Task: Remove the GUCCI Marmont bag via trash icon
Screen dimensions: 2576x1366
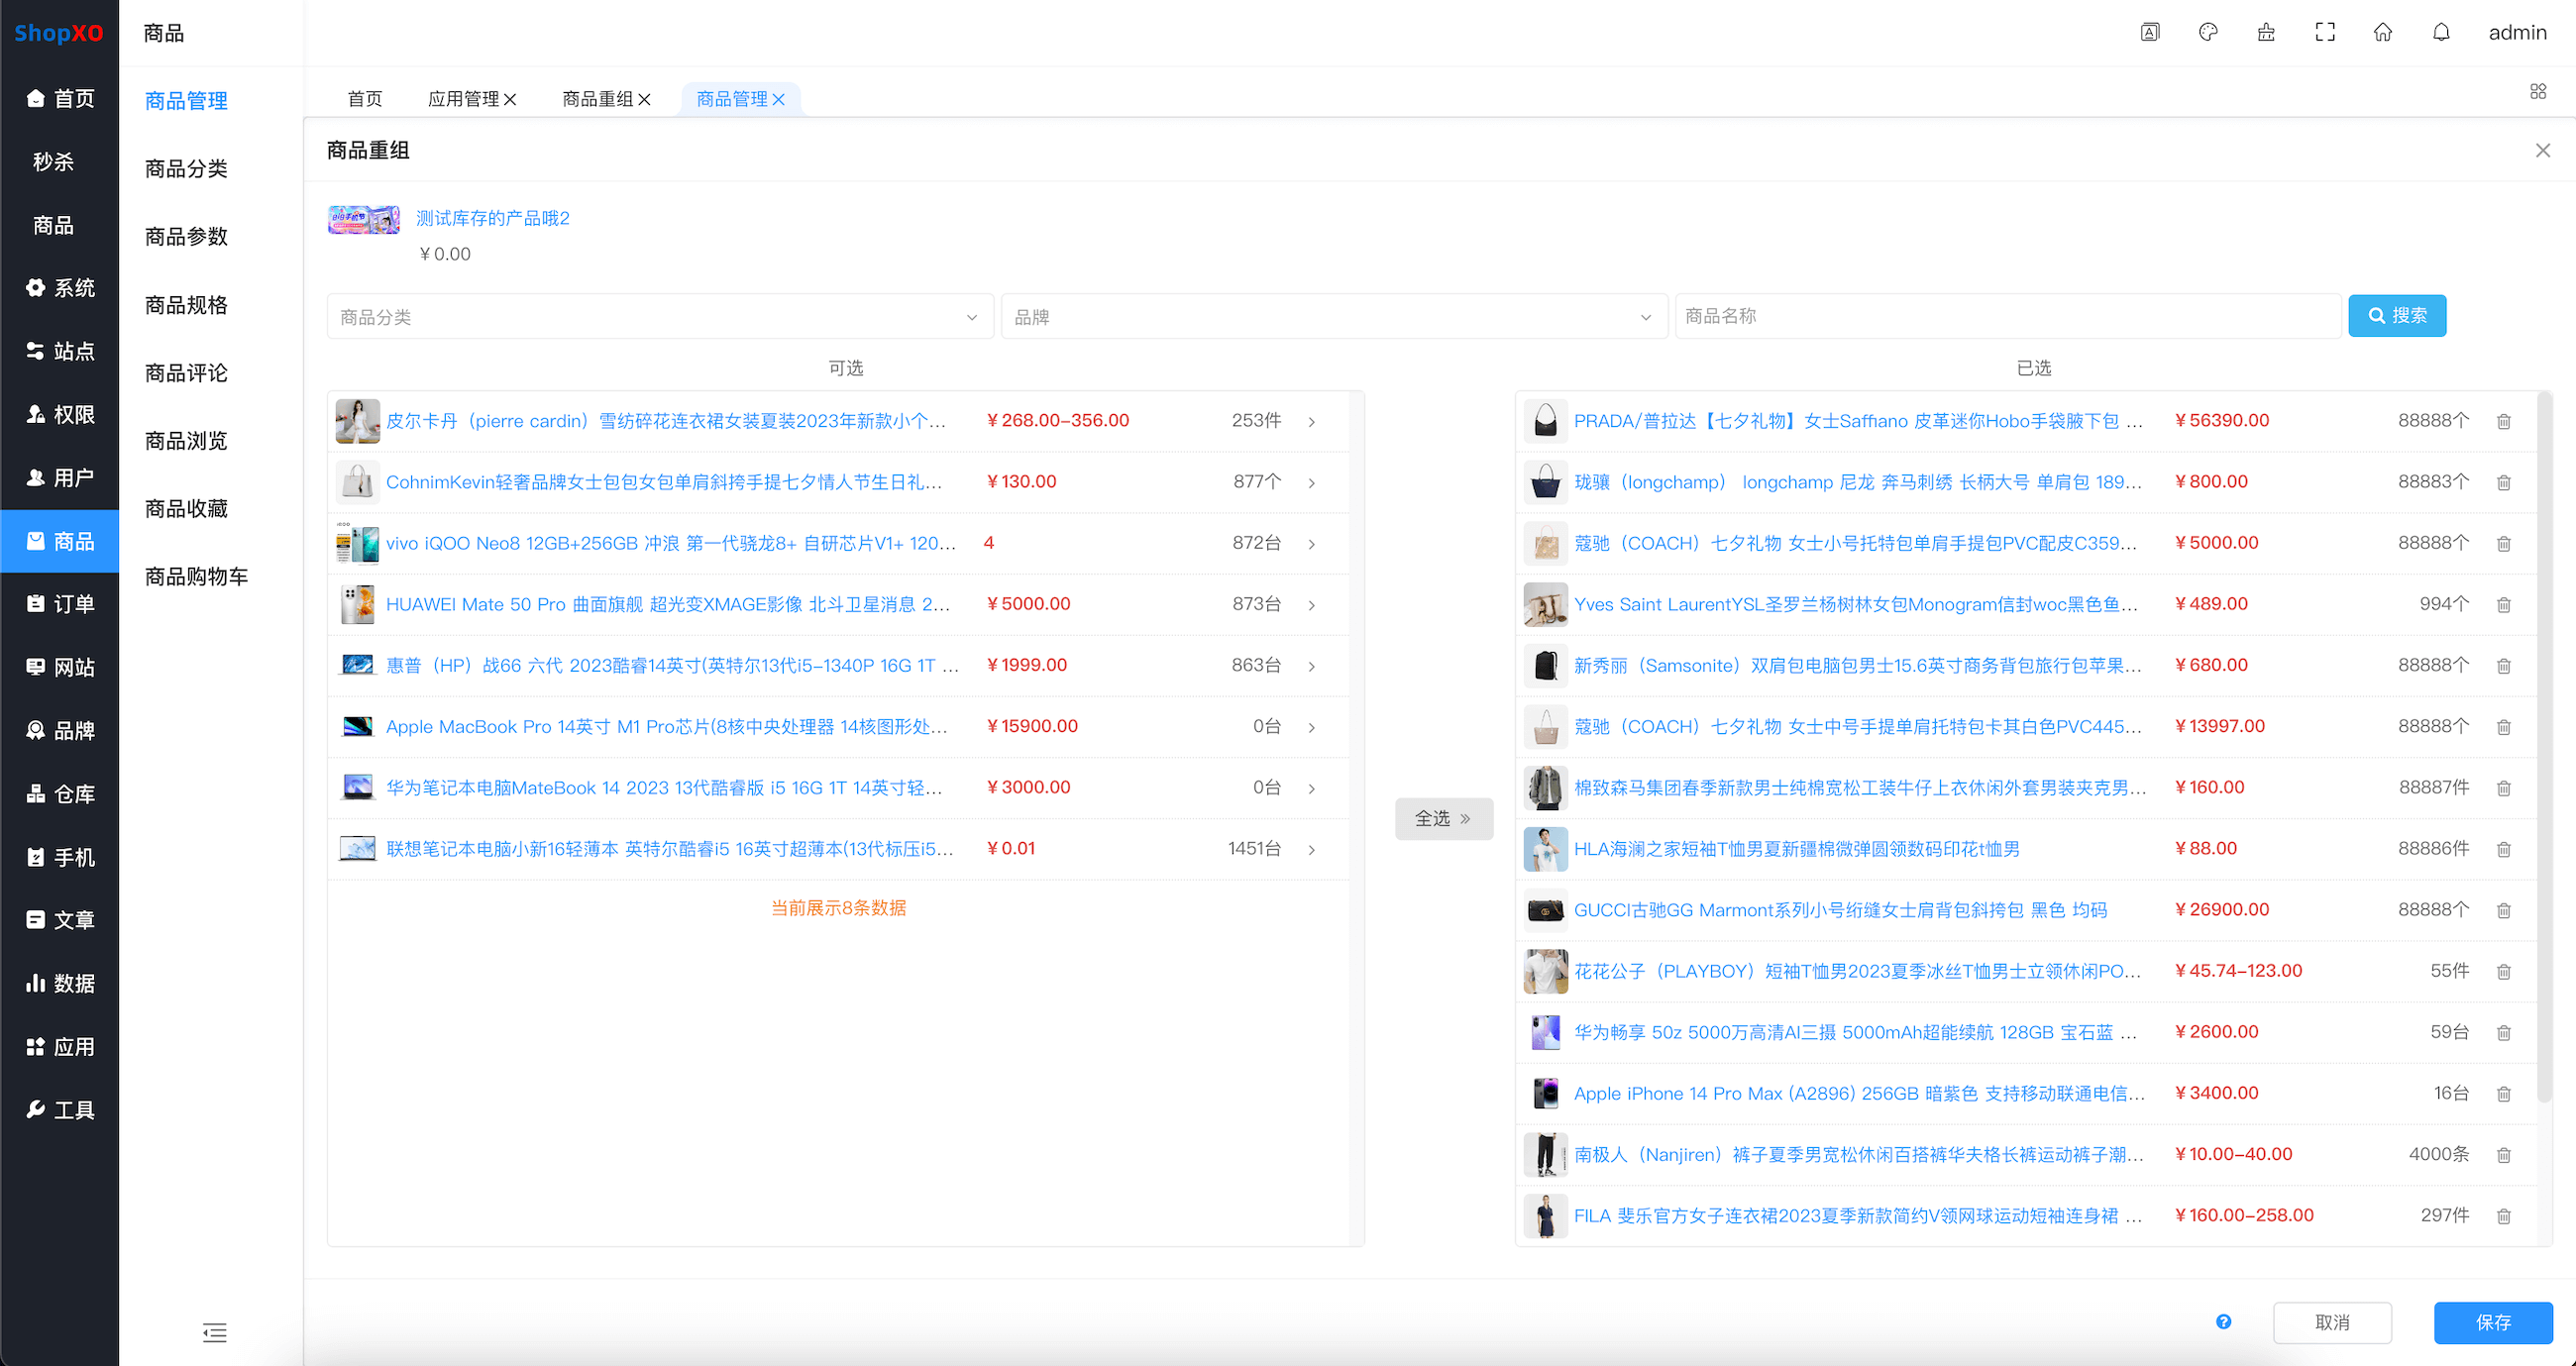Action: 2503,910
